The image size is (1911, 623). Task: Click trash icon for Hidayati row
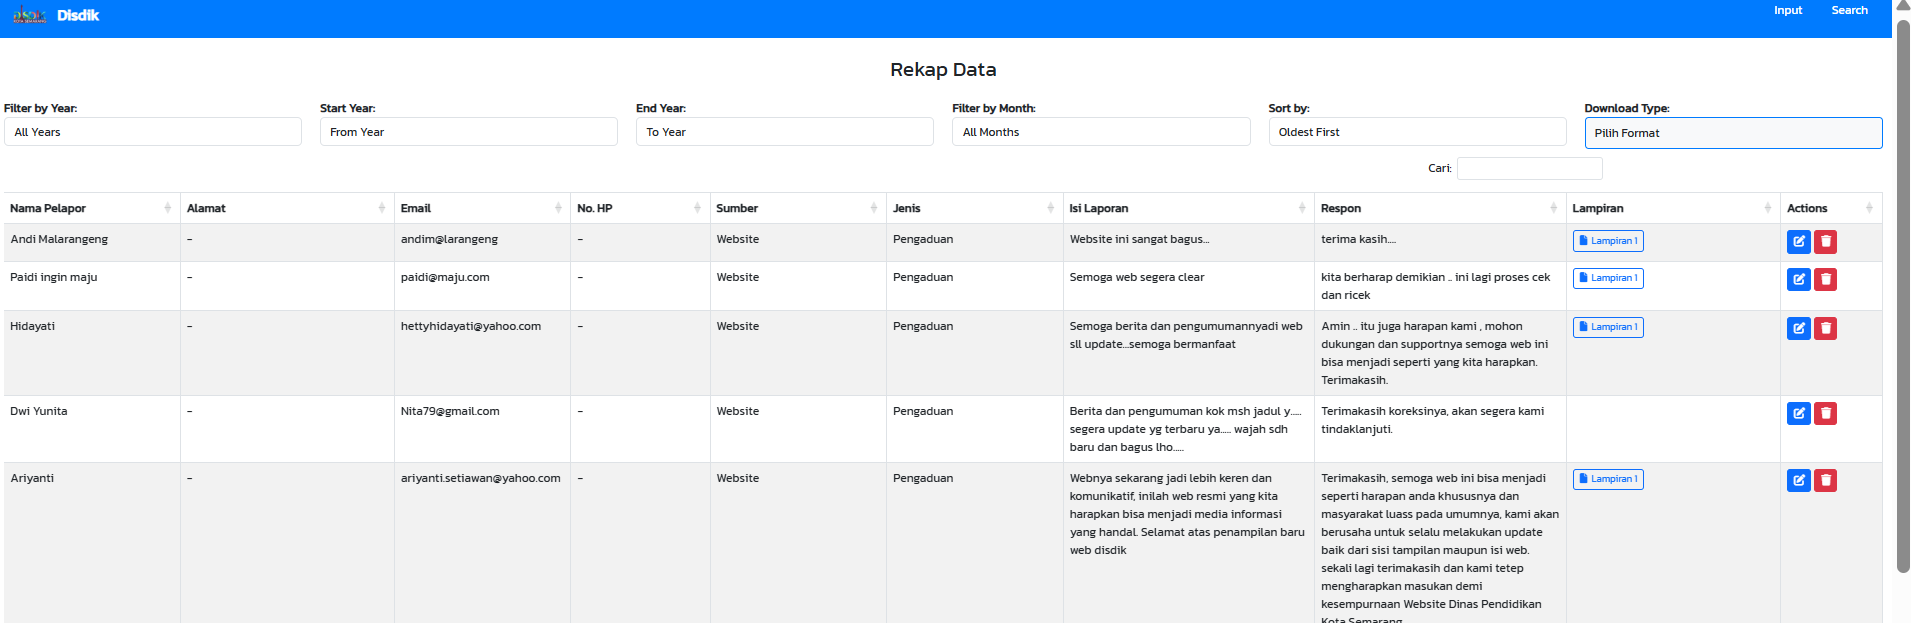(1825, 328)
